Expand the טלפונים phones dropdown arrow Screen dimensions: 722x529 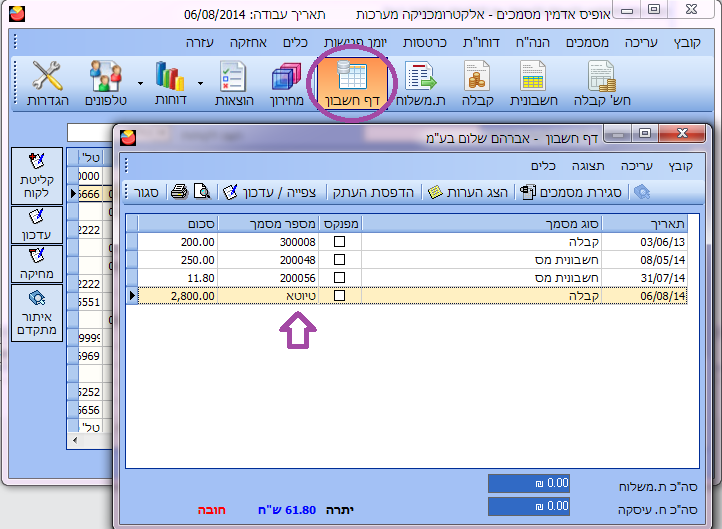[139, 85]
